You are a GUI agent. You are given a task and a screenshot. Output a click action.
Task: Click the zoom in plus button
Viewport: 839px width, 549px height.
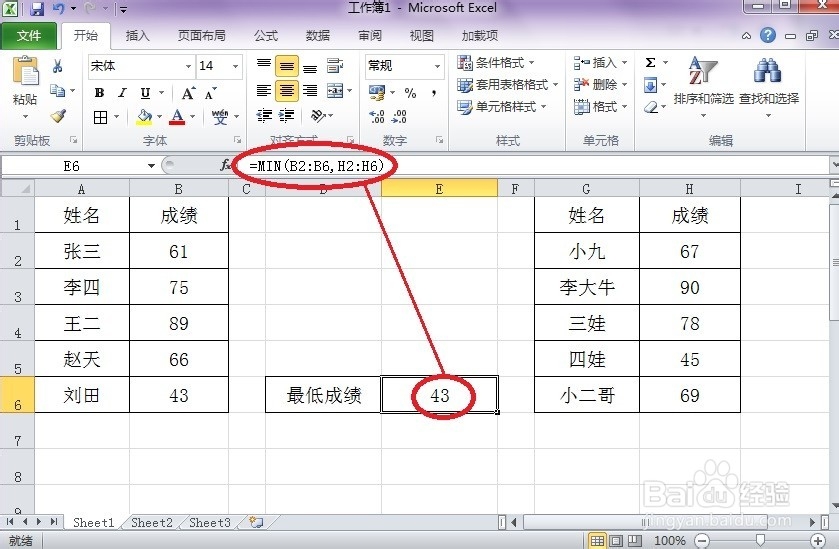click(x=818, y=540)
